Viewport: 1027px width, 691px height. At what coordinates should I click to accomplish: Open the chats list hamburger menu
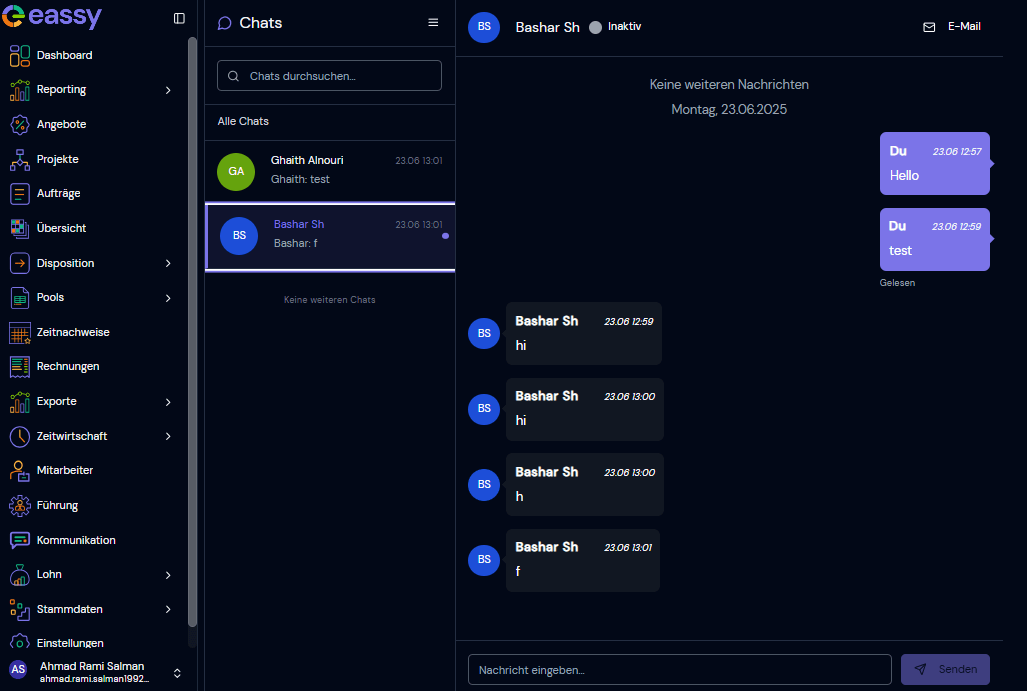[433, 22]
